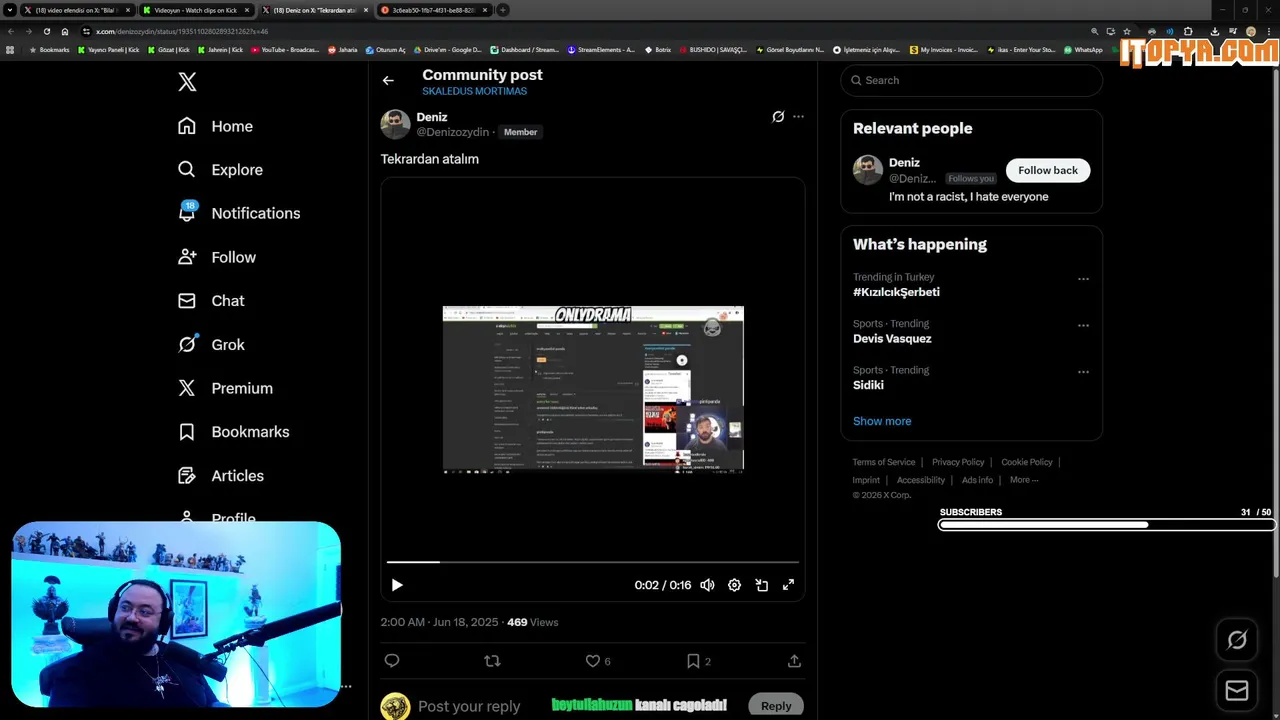Viewport: 1280px width, 720px height.
Task: Click the @Denizozydin handle on the post
Action: pyautogui.click(x=452, y=132)
